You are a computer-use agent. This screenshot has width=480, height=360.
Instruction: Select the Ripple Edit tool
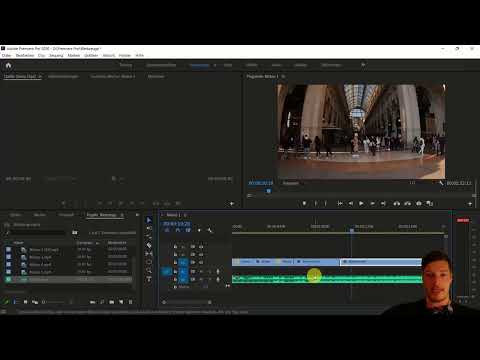tap(149, 237)
